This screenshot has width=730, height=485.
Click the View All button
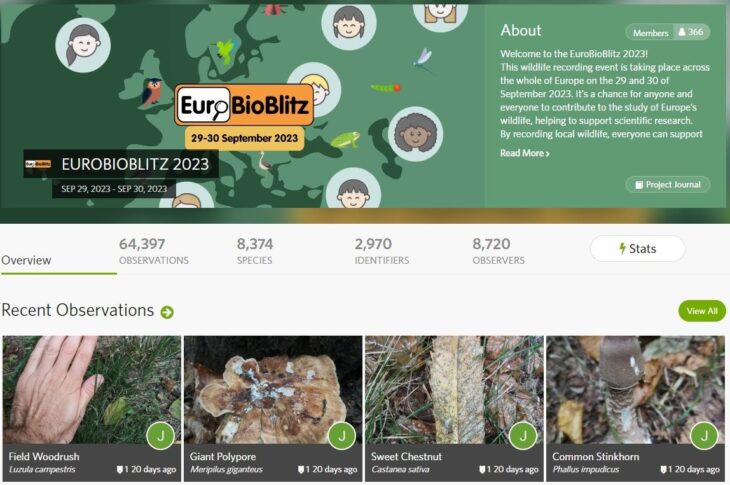[x=702, y=311]
